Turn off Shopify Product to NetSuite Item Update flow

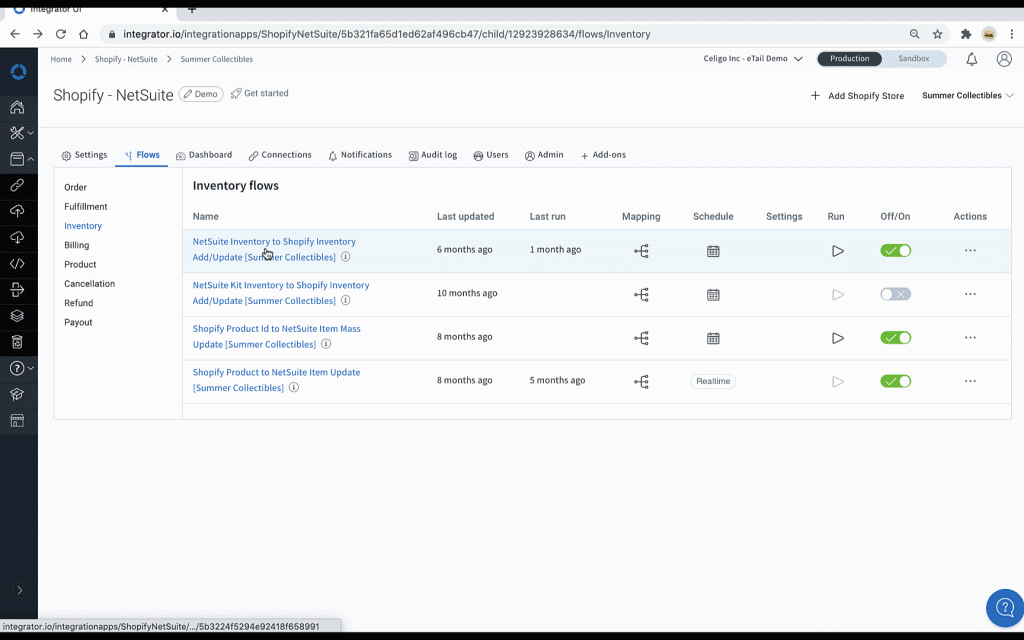895,381
